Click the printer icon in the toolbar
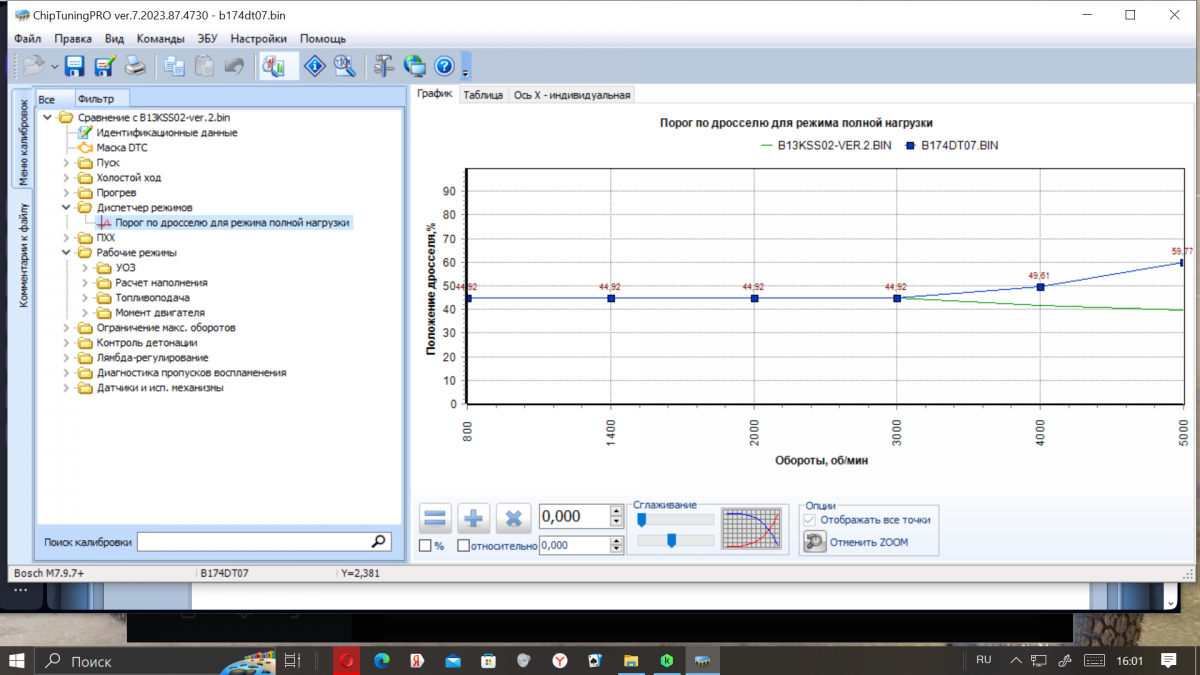Screen dimensions: 1200x675 [x=134, y=67]
